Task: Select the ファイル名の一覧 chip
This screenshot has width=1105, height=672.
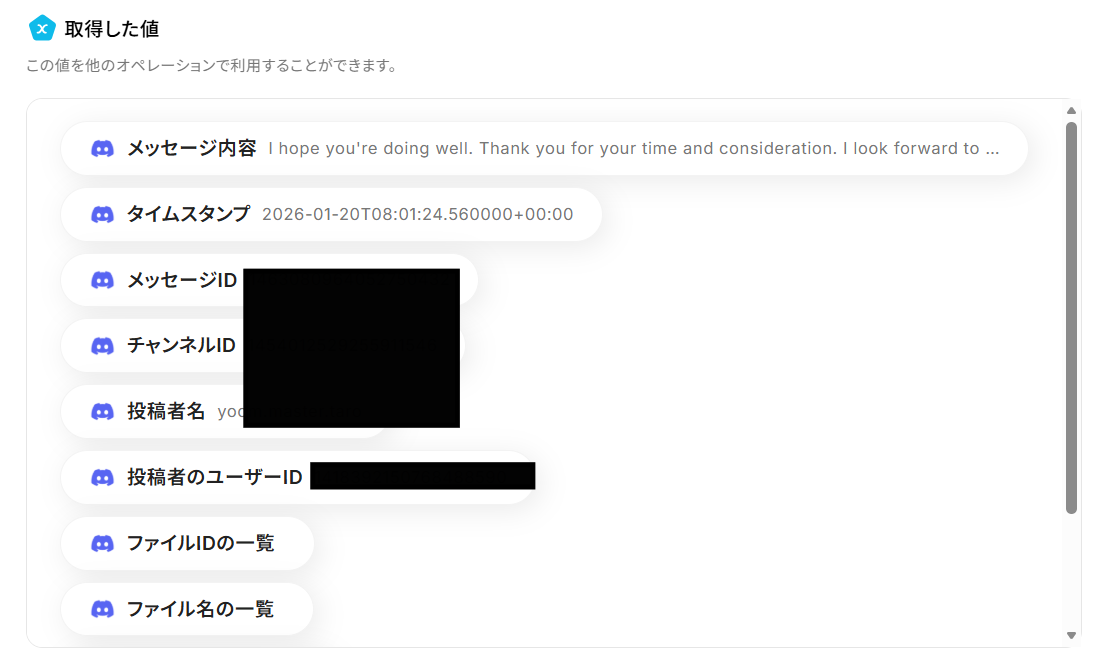Action: (187, 609)
